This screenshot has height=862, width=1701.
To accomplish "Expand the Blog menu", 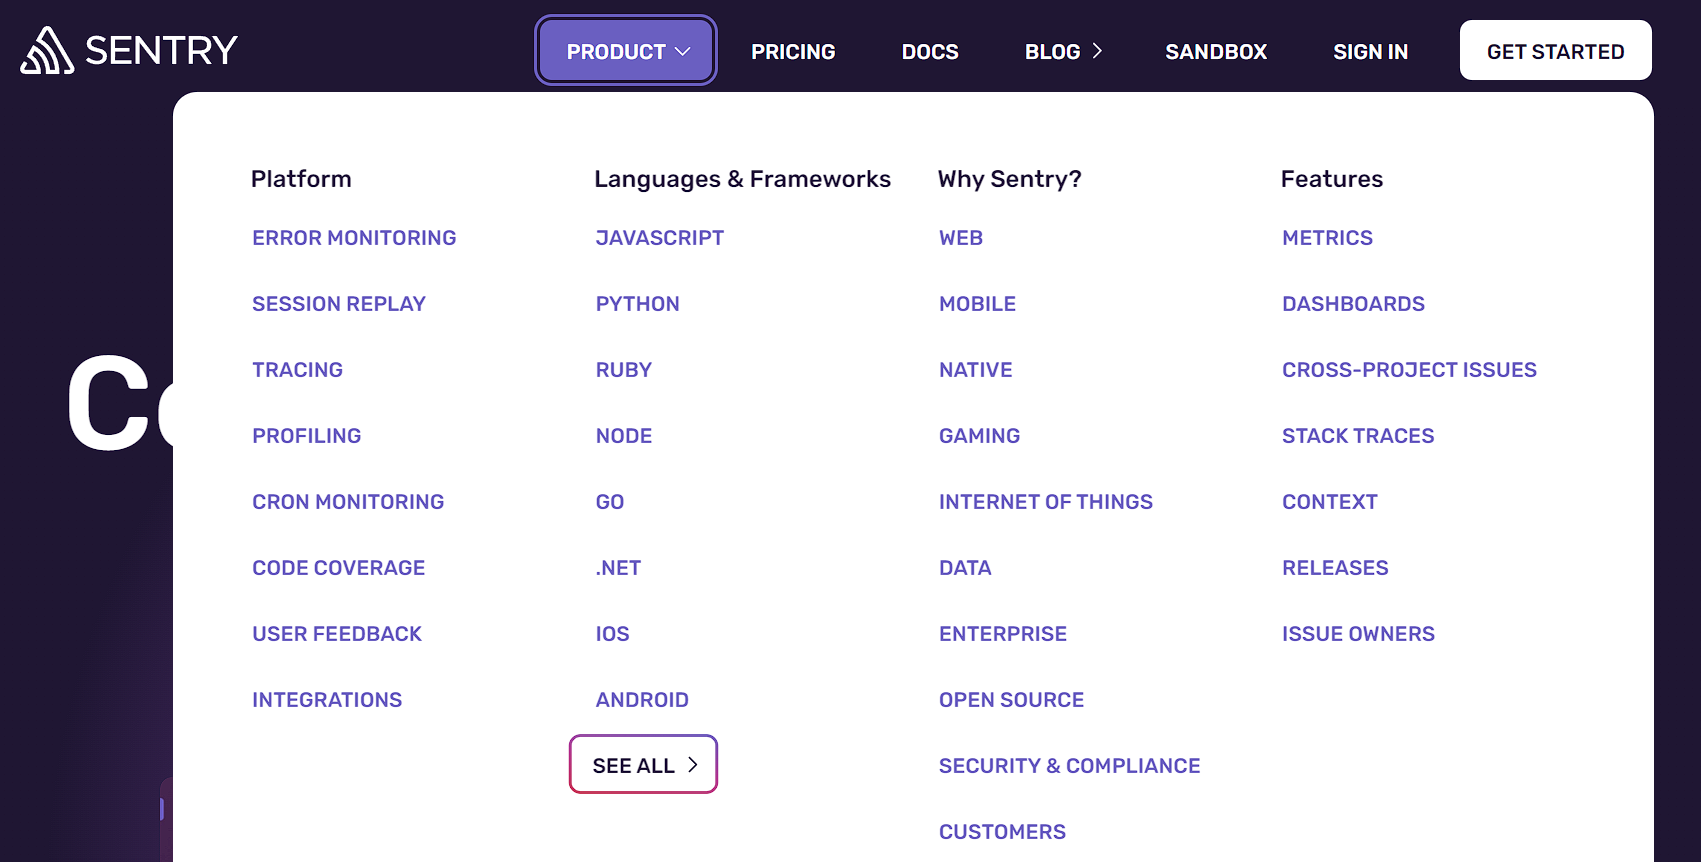I will click(1064, 52).
